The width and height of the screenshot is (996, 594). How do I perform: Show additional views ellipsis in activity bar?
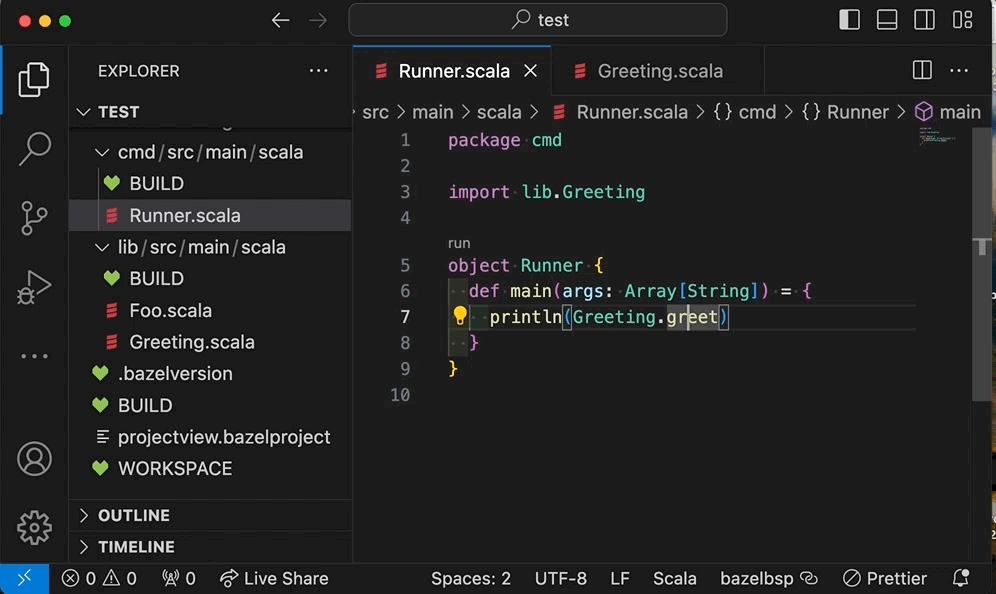coord(34,356)
